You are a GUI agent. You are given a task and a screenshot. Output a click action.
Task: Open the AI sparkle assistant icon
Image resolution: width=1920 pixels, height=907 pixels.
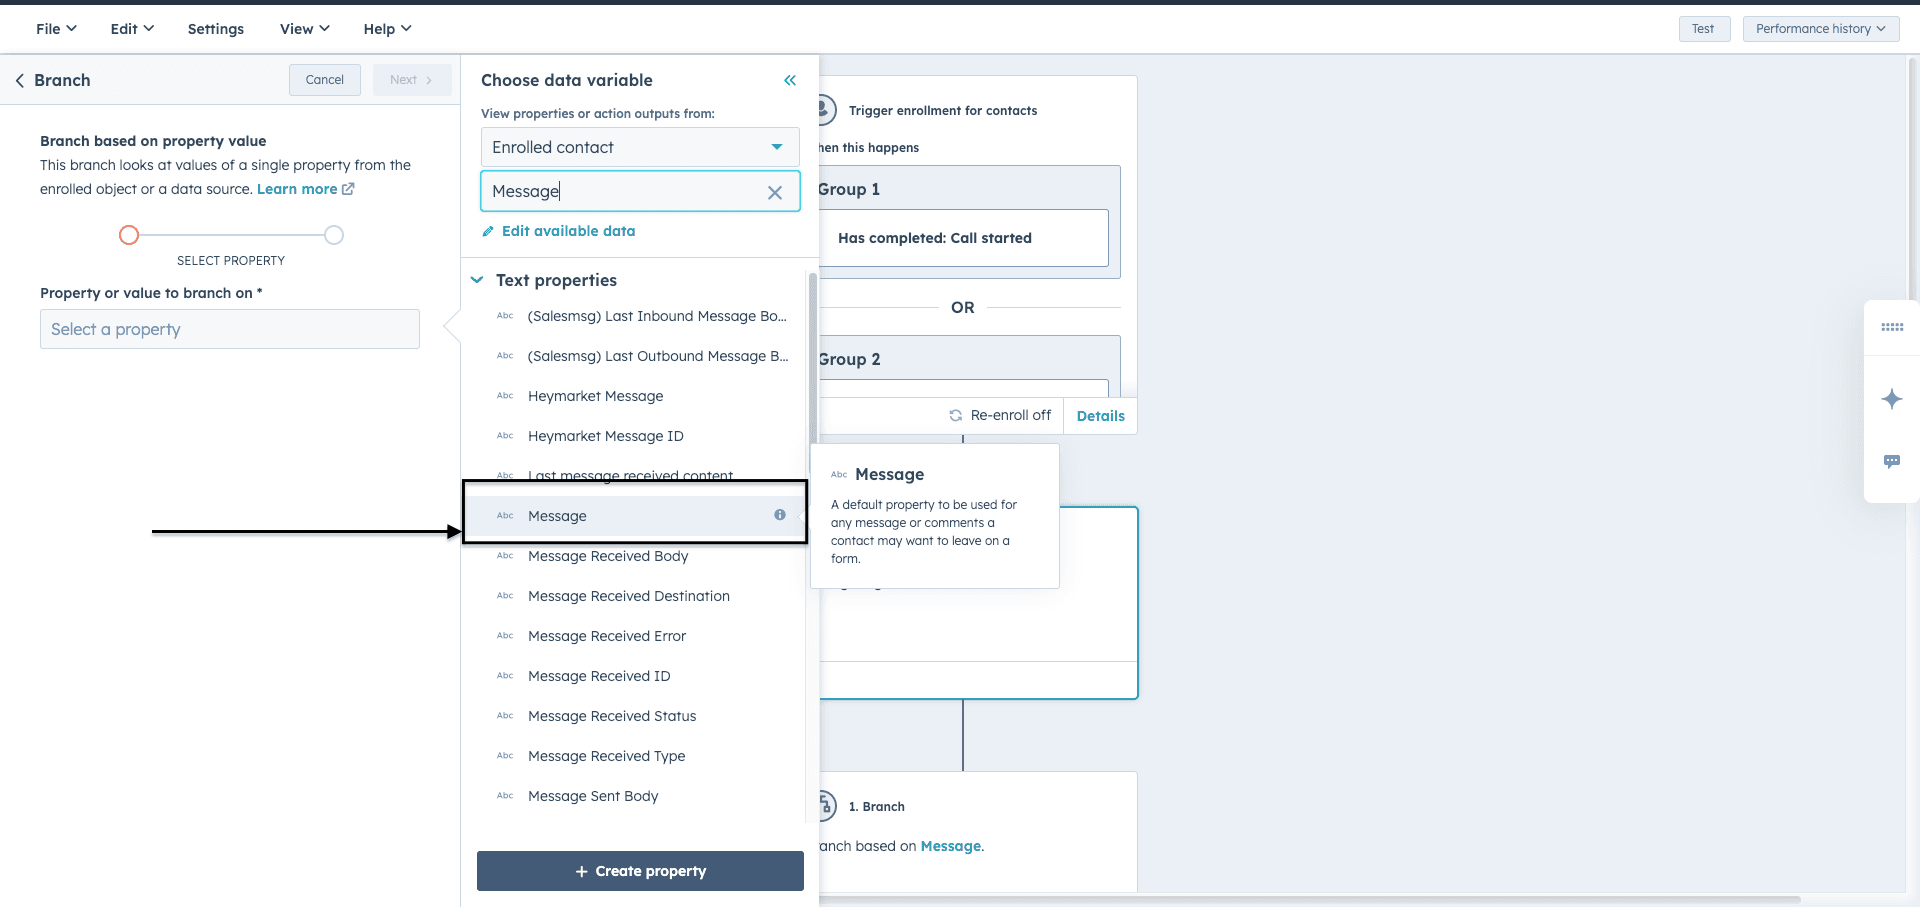click(x=1891, y=399)
